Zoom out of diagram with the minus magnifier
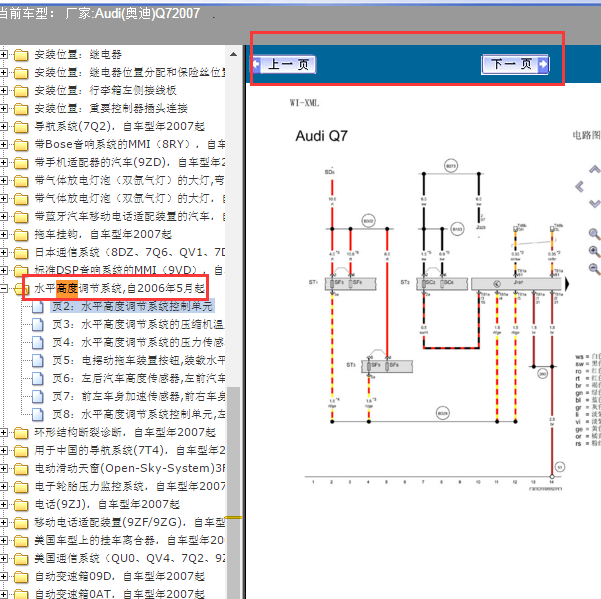 594,269
